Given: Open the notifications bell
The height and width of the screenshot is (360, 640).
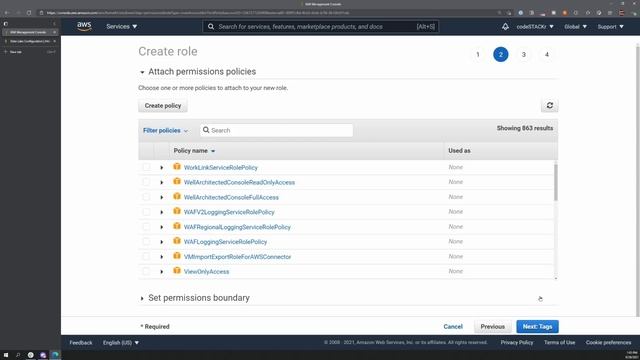Looking at the screenshot, I should pyautogui.click(x=505, y=27).
